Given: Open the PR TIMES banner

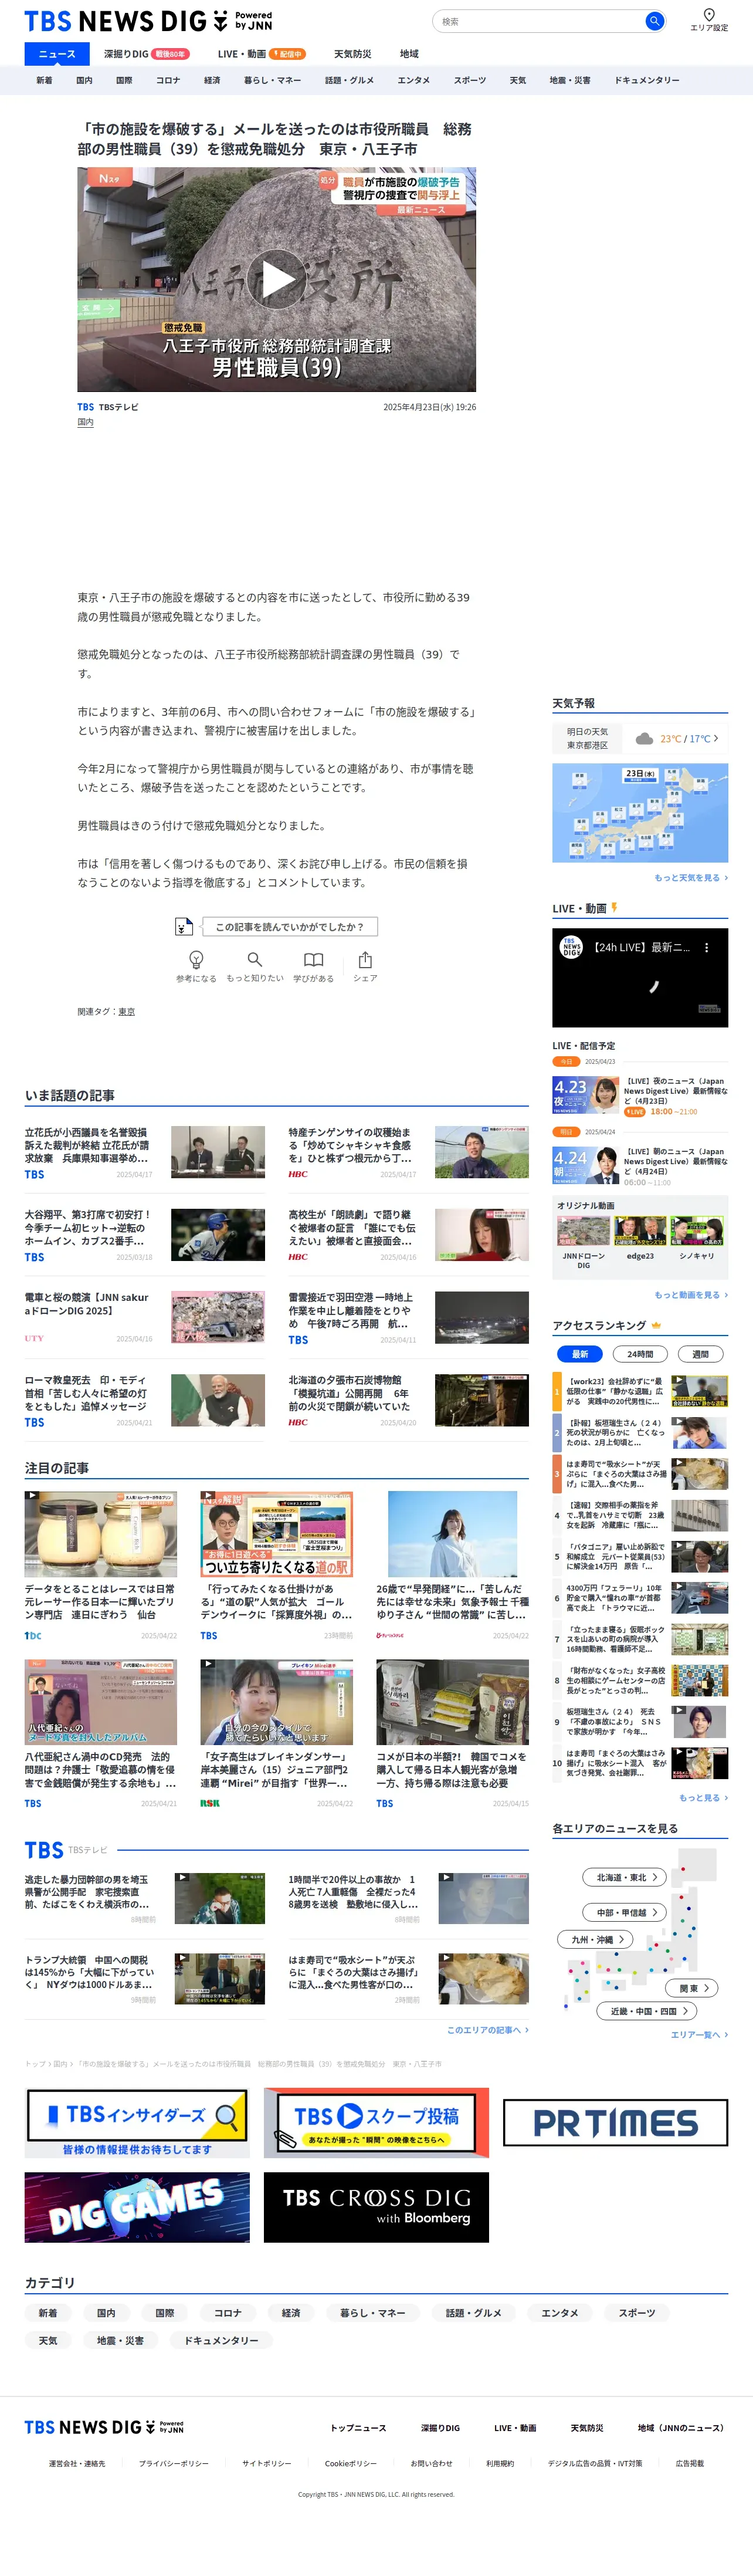Looking at the screenshot, I should coord(615,2122).
